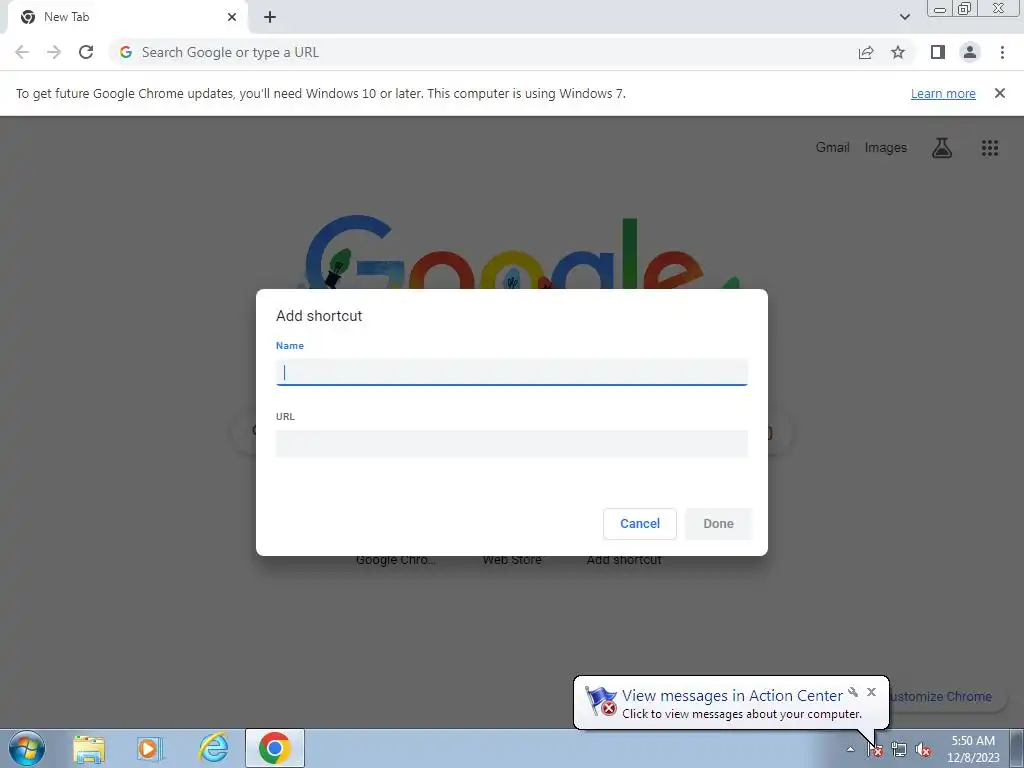Reload the page with the refresh icon
The height and width of the screenshot is (768, 1024).
86,52
